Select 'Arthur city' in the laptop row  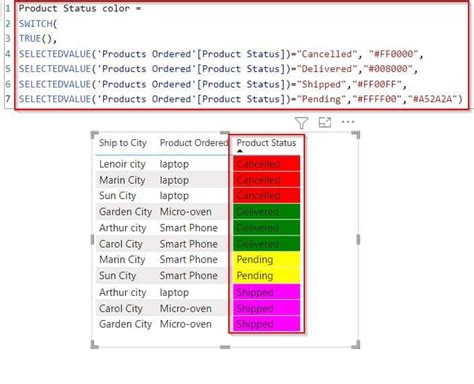coord(123,292)
